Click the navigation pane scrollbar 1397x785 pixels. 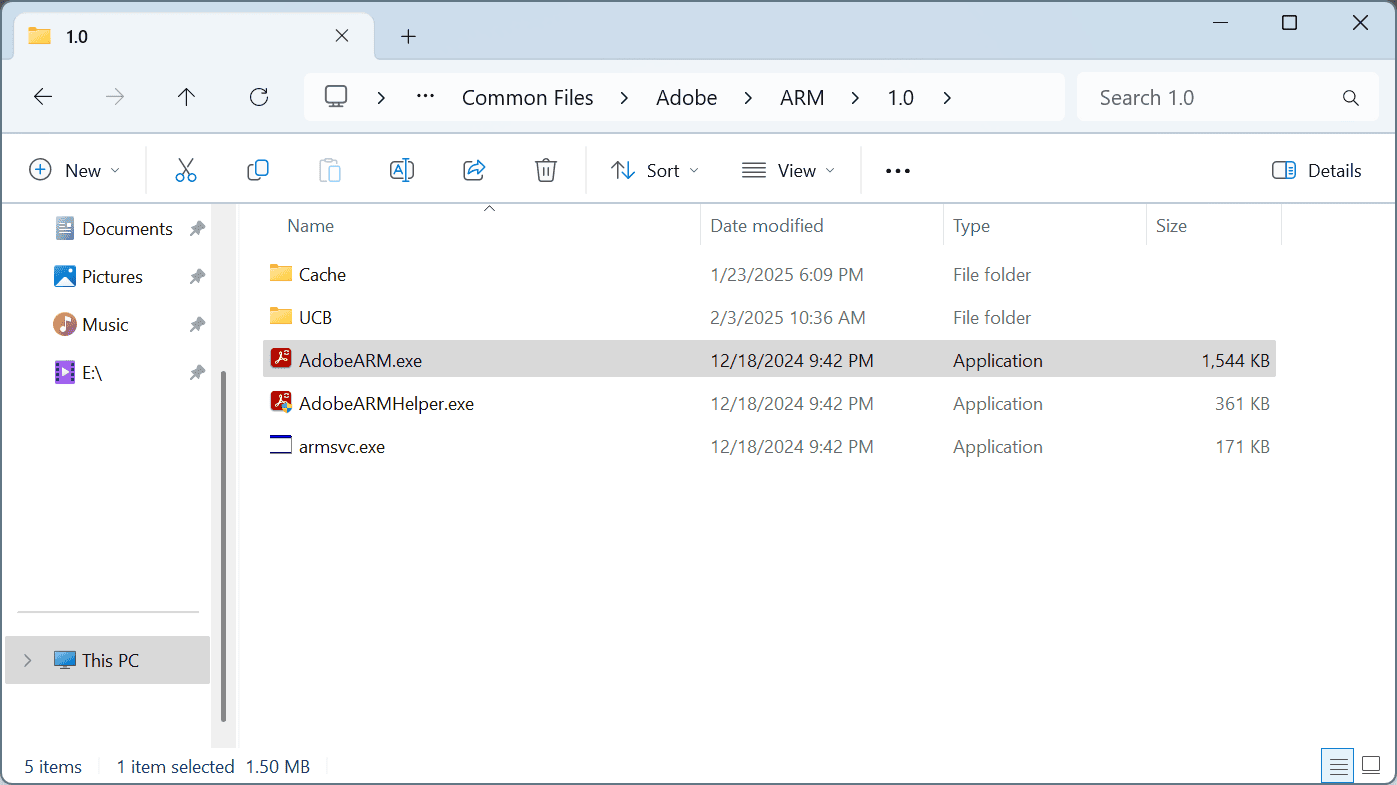tap(224, 545)
